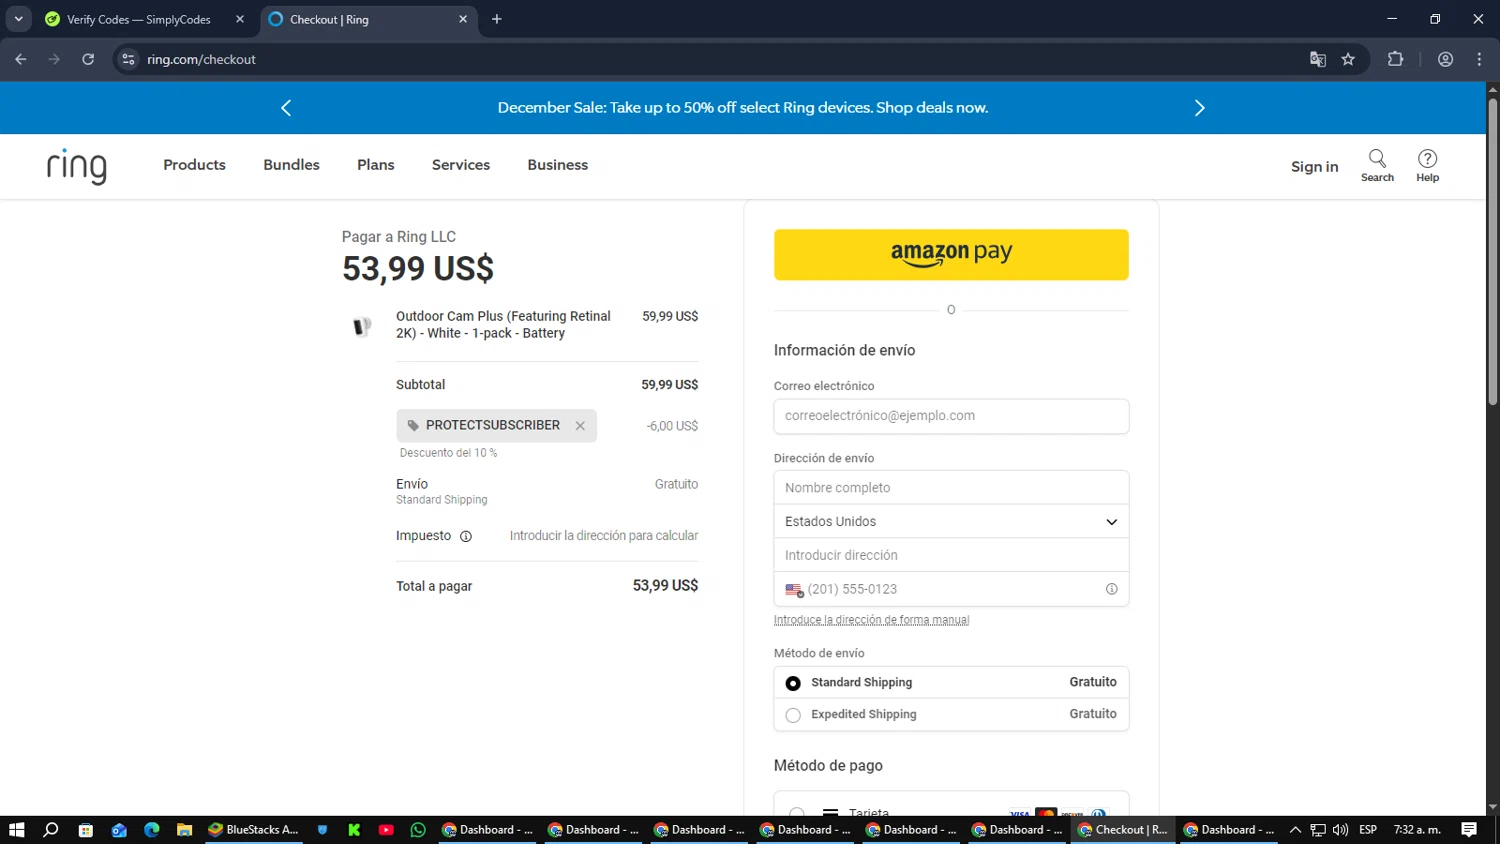Image resolution: width=1500 pixels, height=844 pixels.
Task: Open the Chrome profile icon
Action: click(x=1445, y=59)
